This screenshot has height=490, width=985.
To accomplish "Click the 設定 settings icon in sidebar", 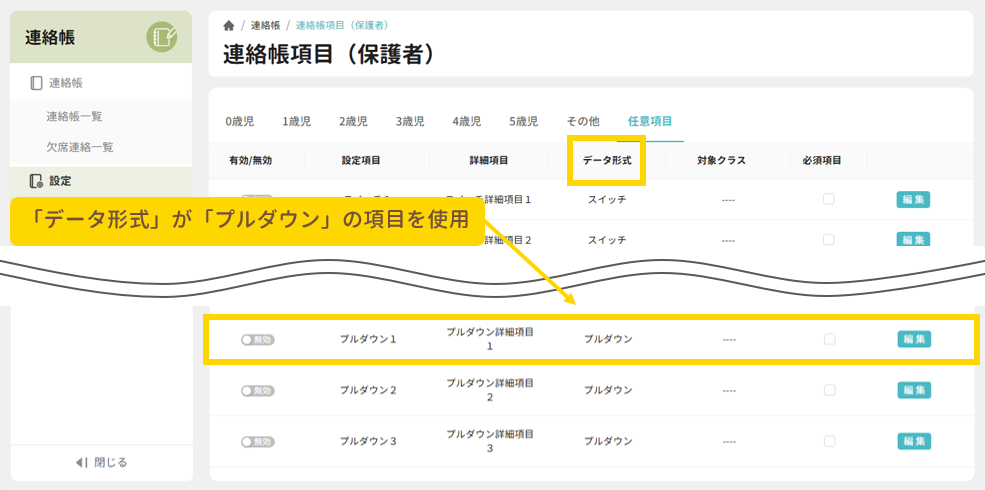I will pos(37,181).
